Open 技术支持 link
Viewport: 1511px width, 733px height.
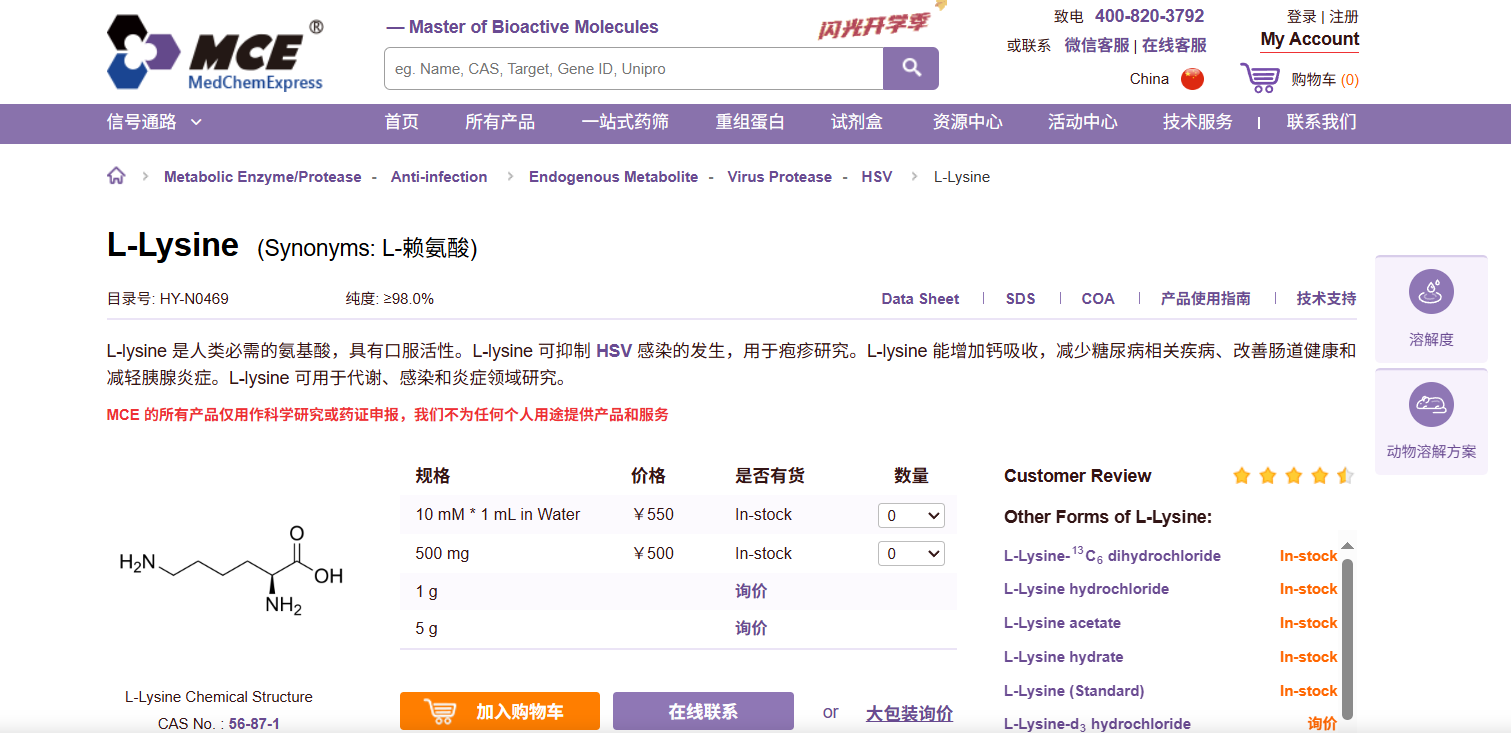1326,299
